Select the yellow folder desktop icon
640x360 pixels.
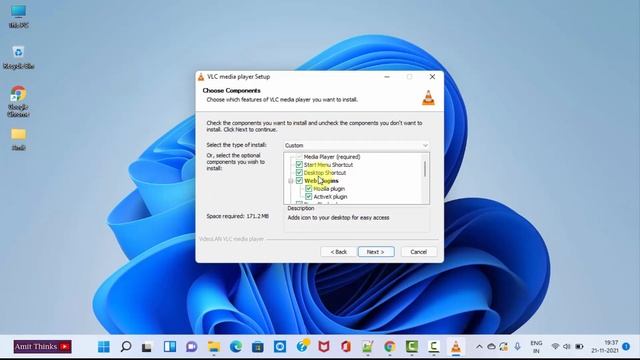[x=18, y=139]
